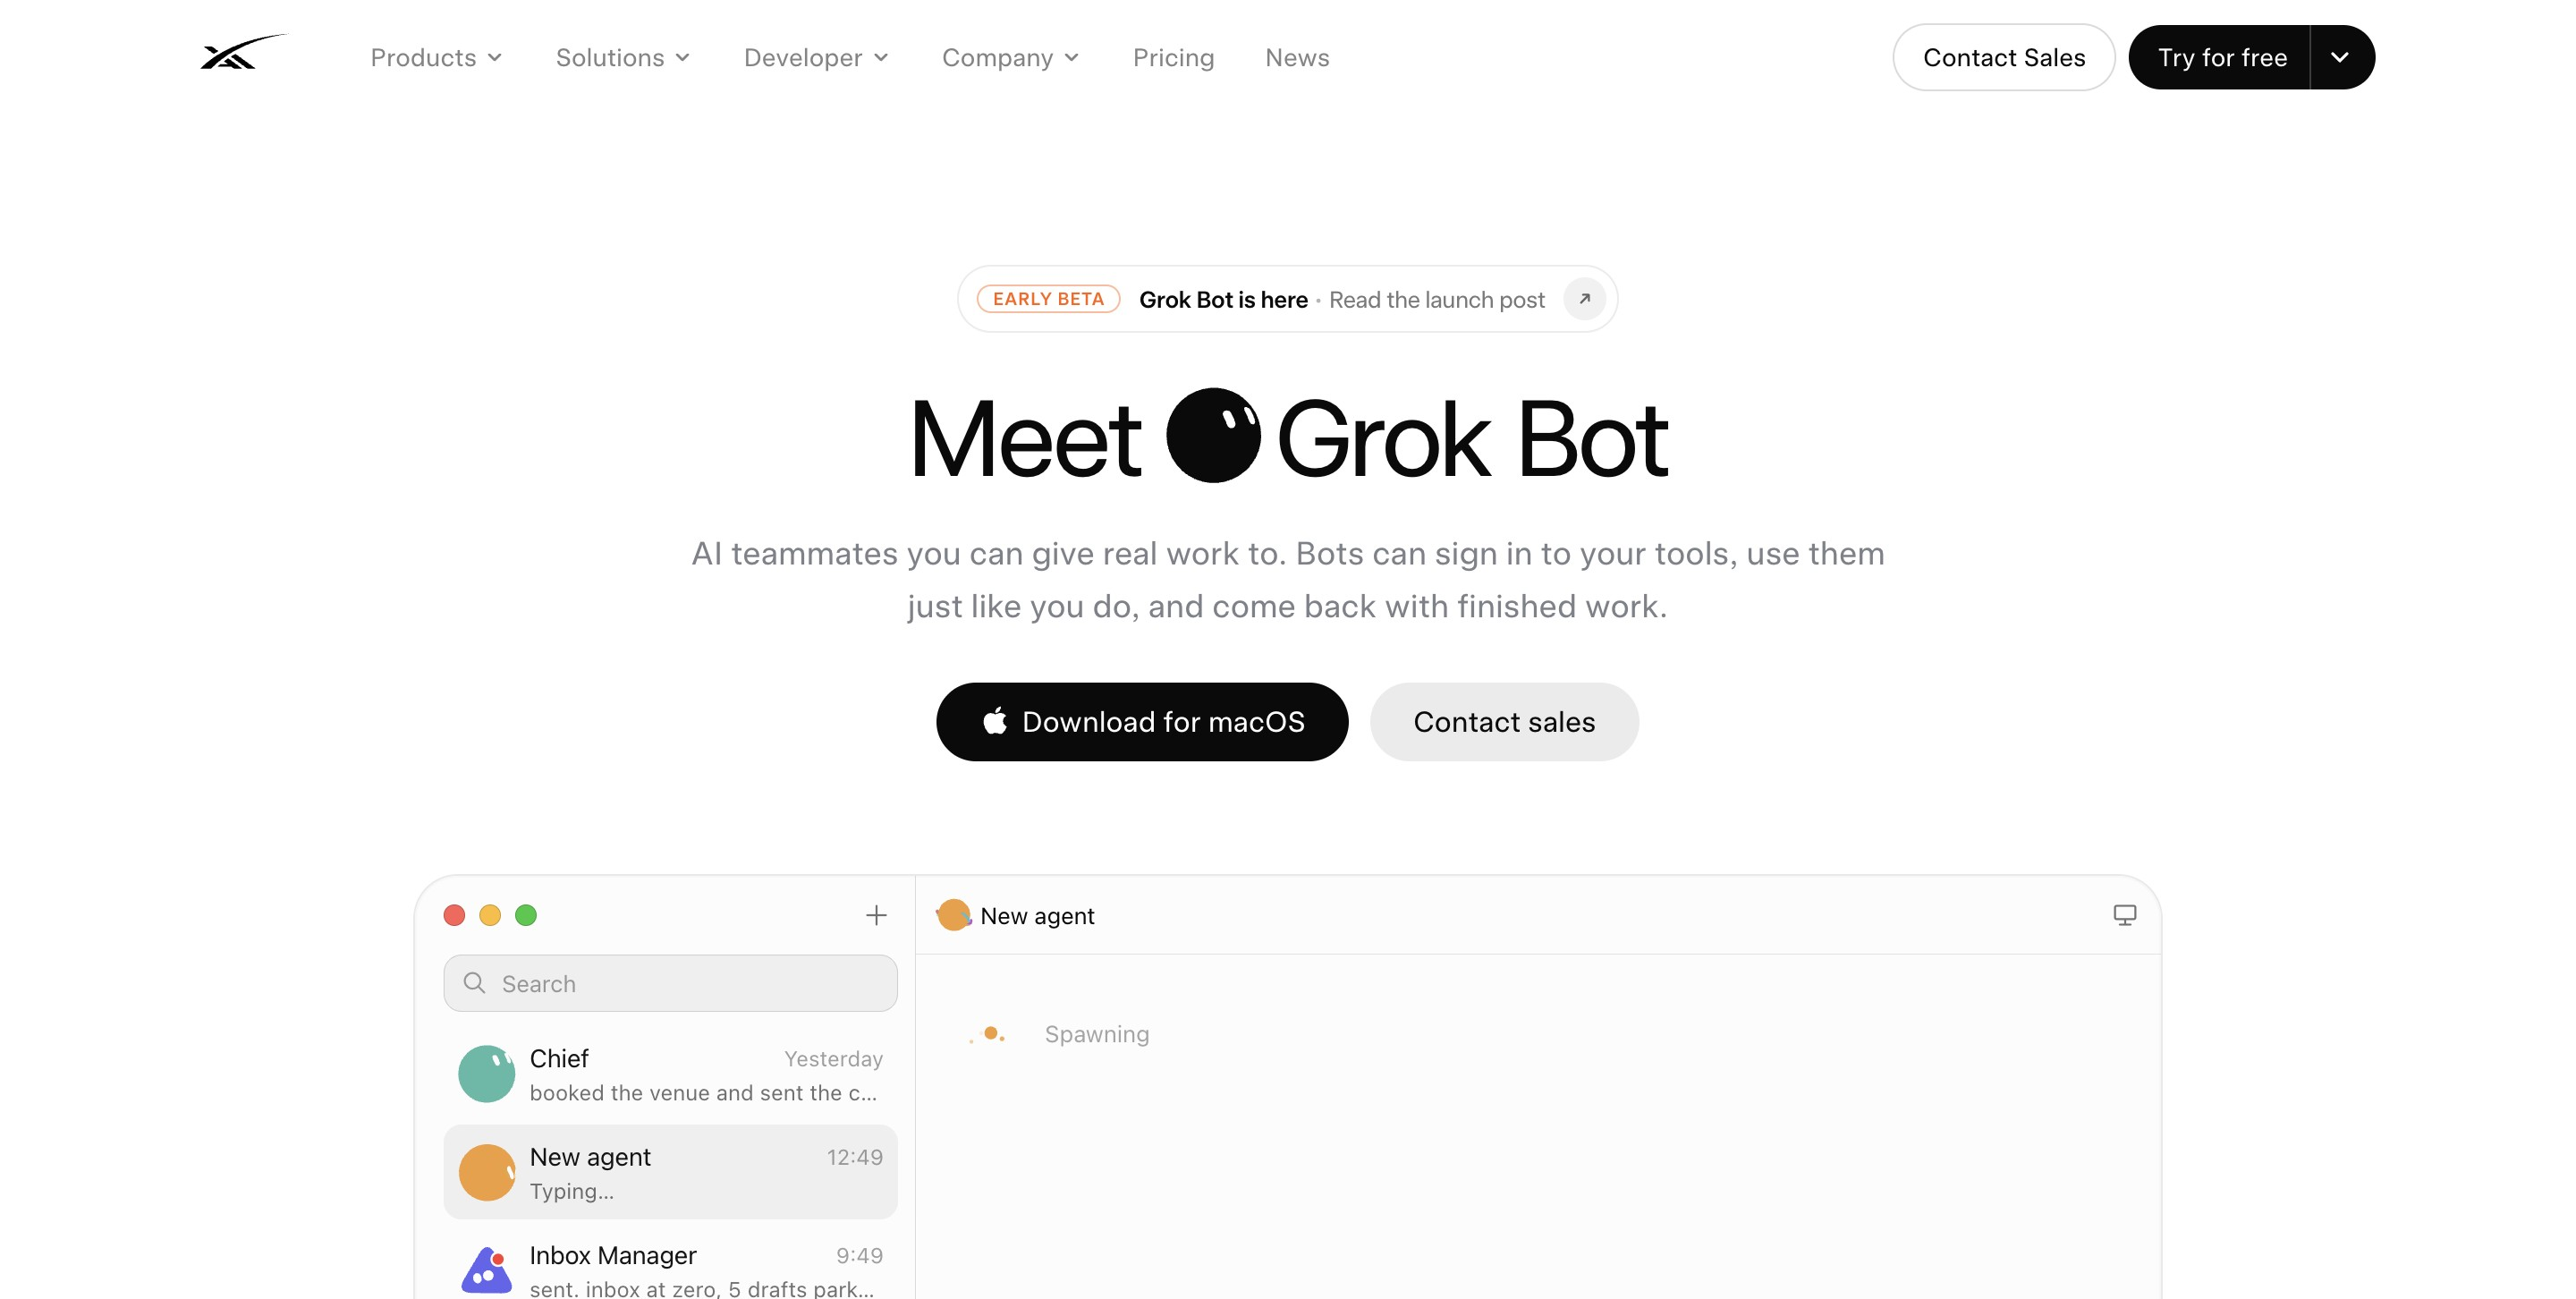Expand the Solutions menu
Viewport: 2576px width, 1299px height.
point(623,58)
